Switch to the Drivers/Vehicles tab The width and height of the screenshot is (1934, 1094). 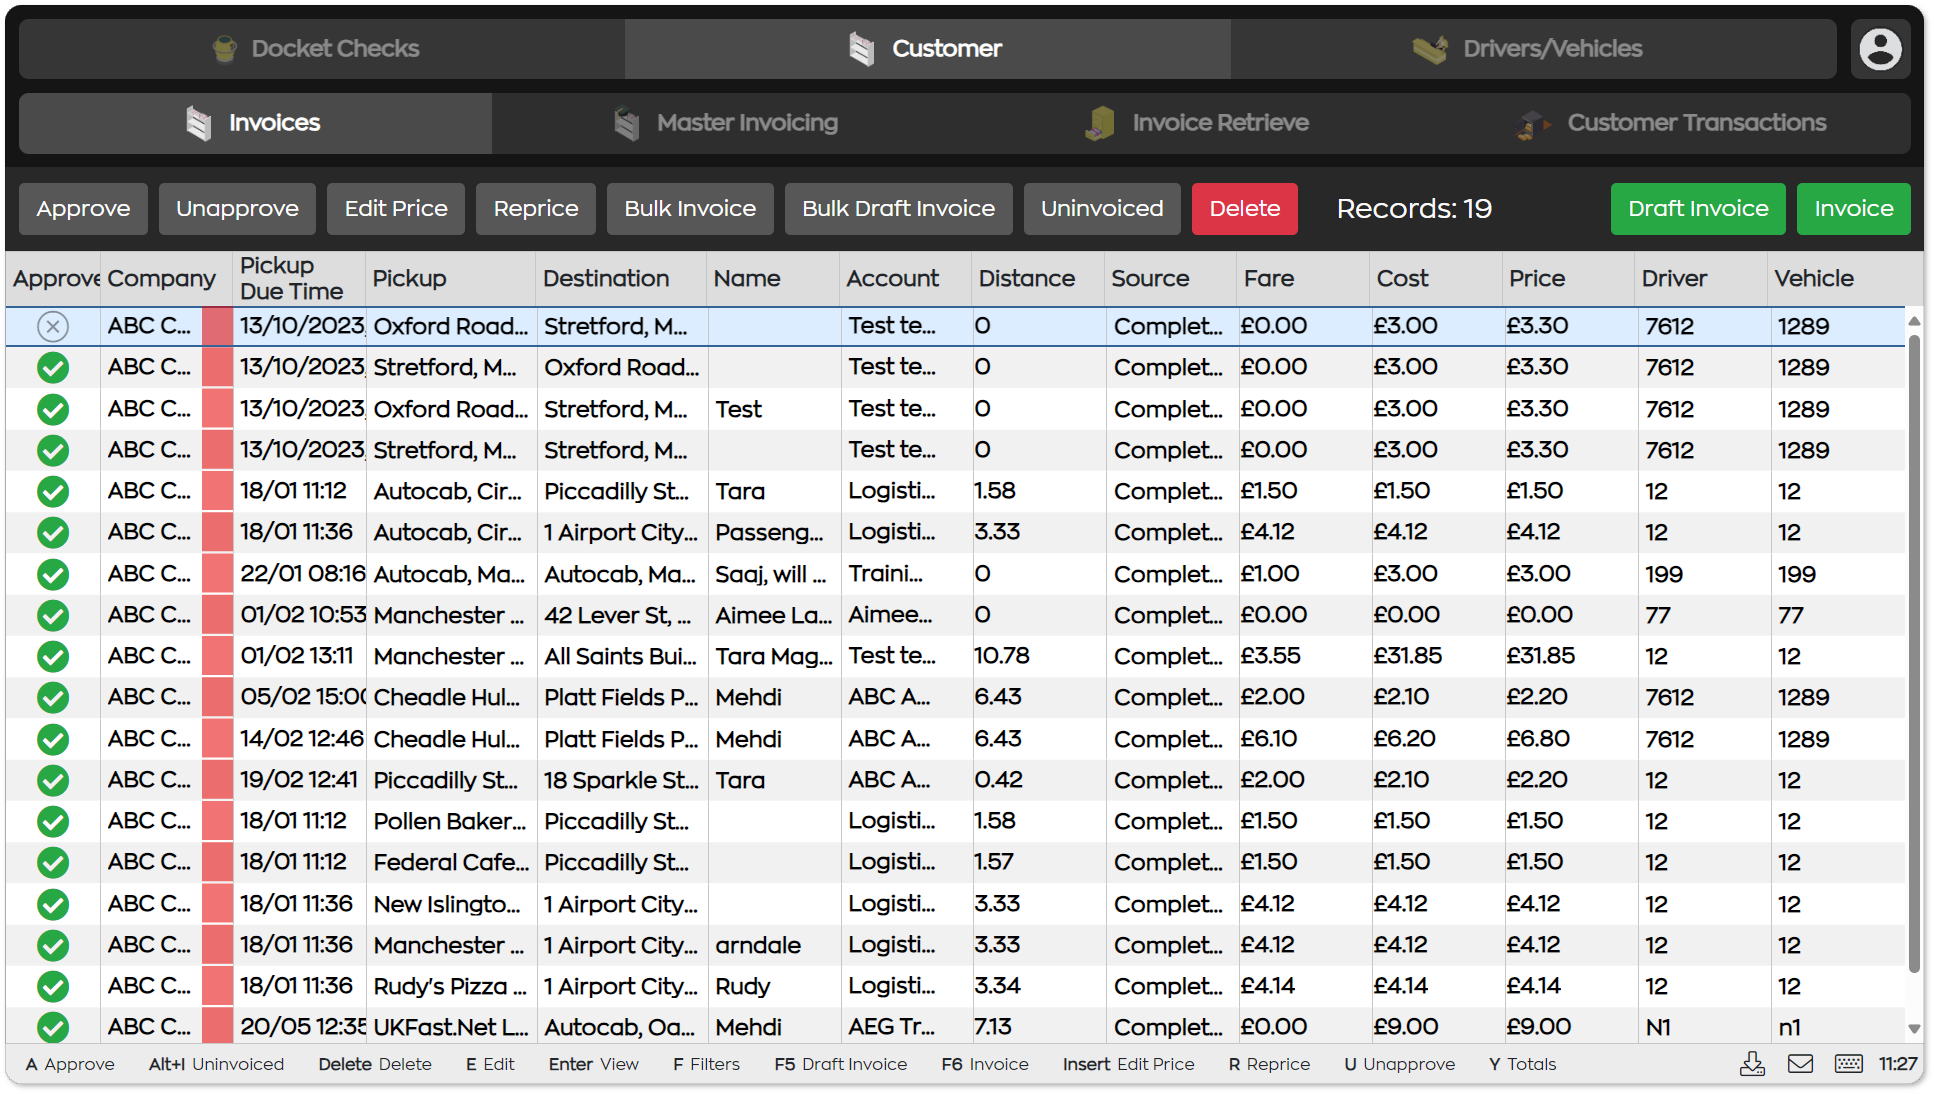(x=1533, y=48)
